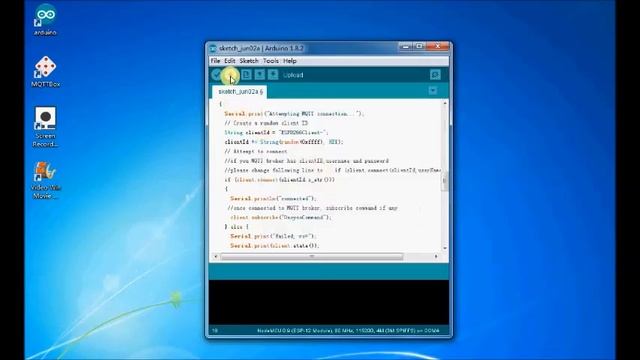Open the Tools menu

click(x=271, y=61)
